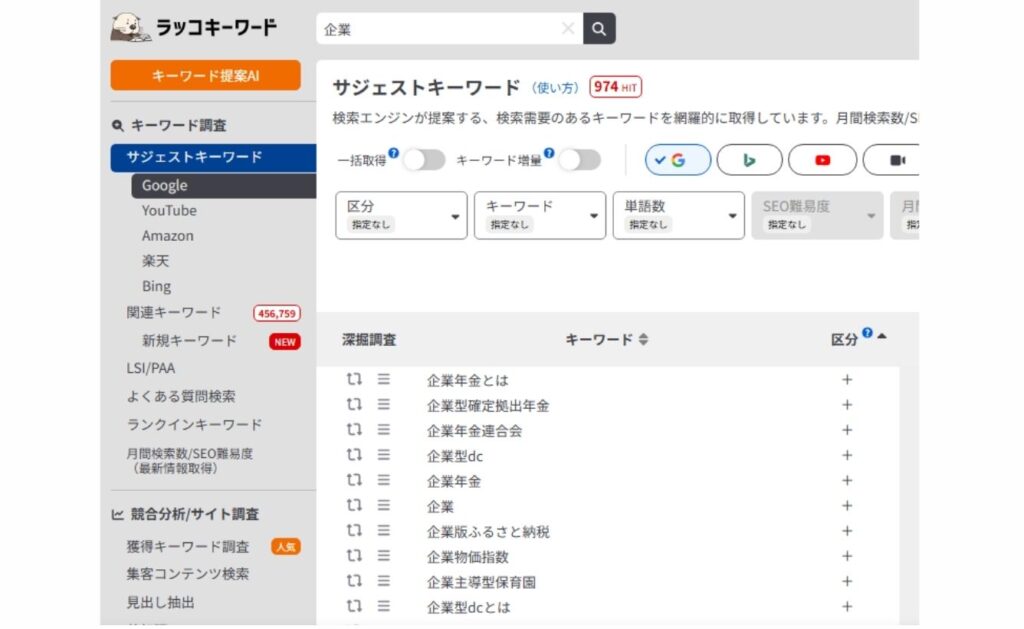The image size is (1024, 629).
Task: Open the 単語数 filter dropdown
Action: point(678,216)
